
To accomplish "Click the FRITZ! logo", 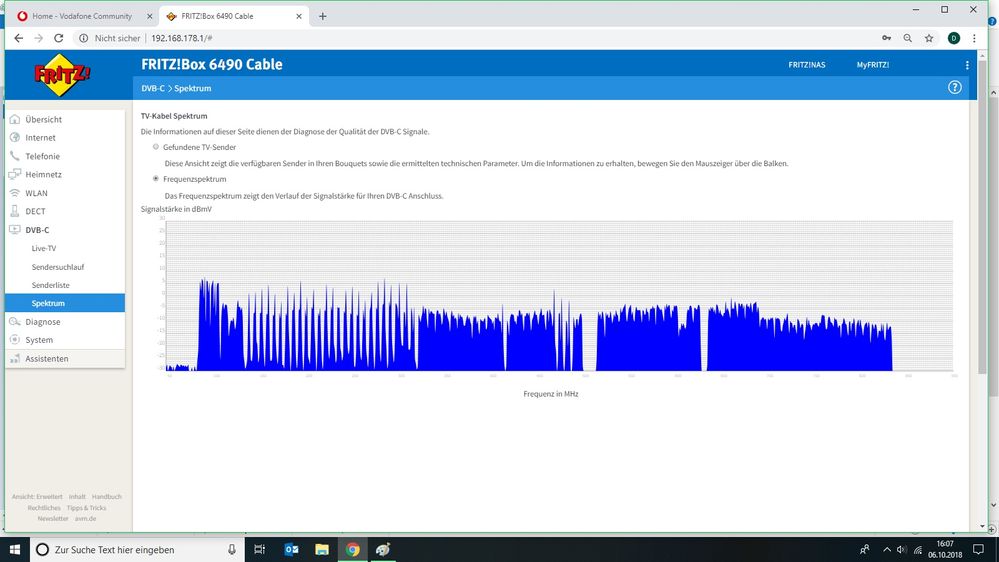I will tap(62, 75).
